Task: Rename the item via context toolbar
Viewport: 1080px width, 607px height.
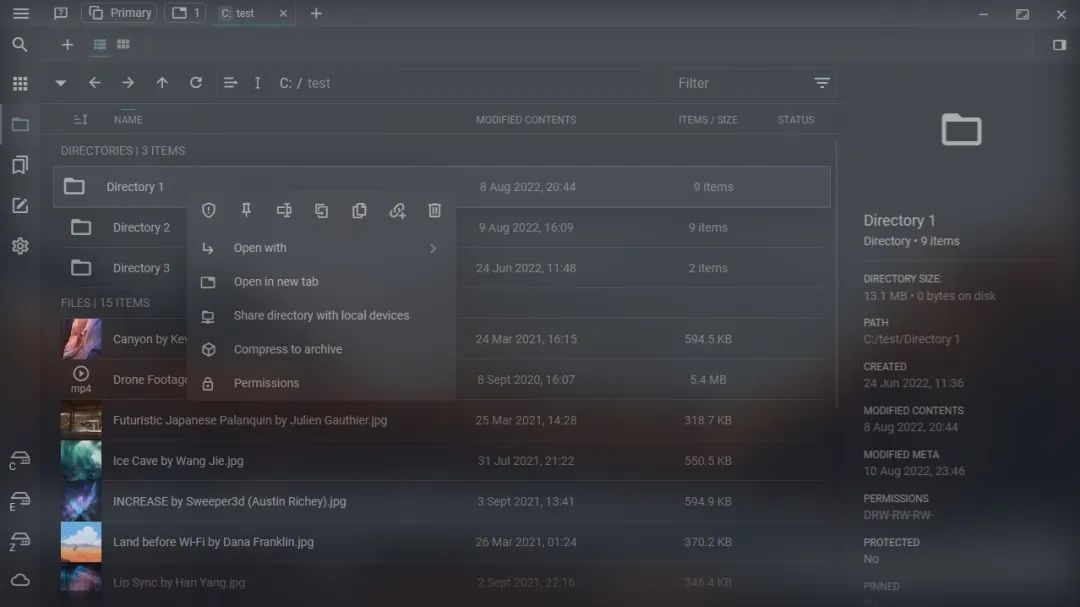Action: pos(284,210)
